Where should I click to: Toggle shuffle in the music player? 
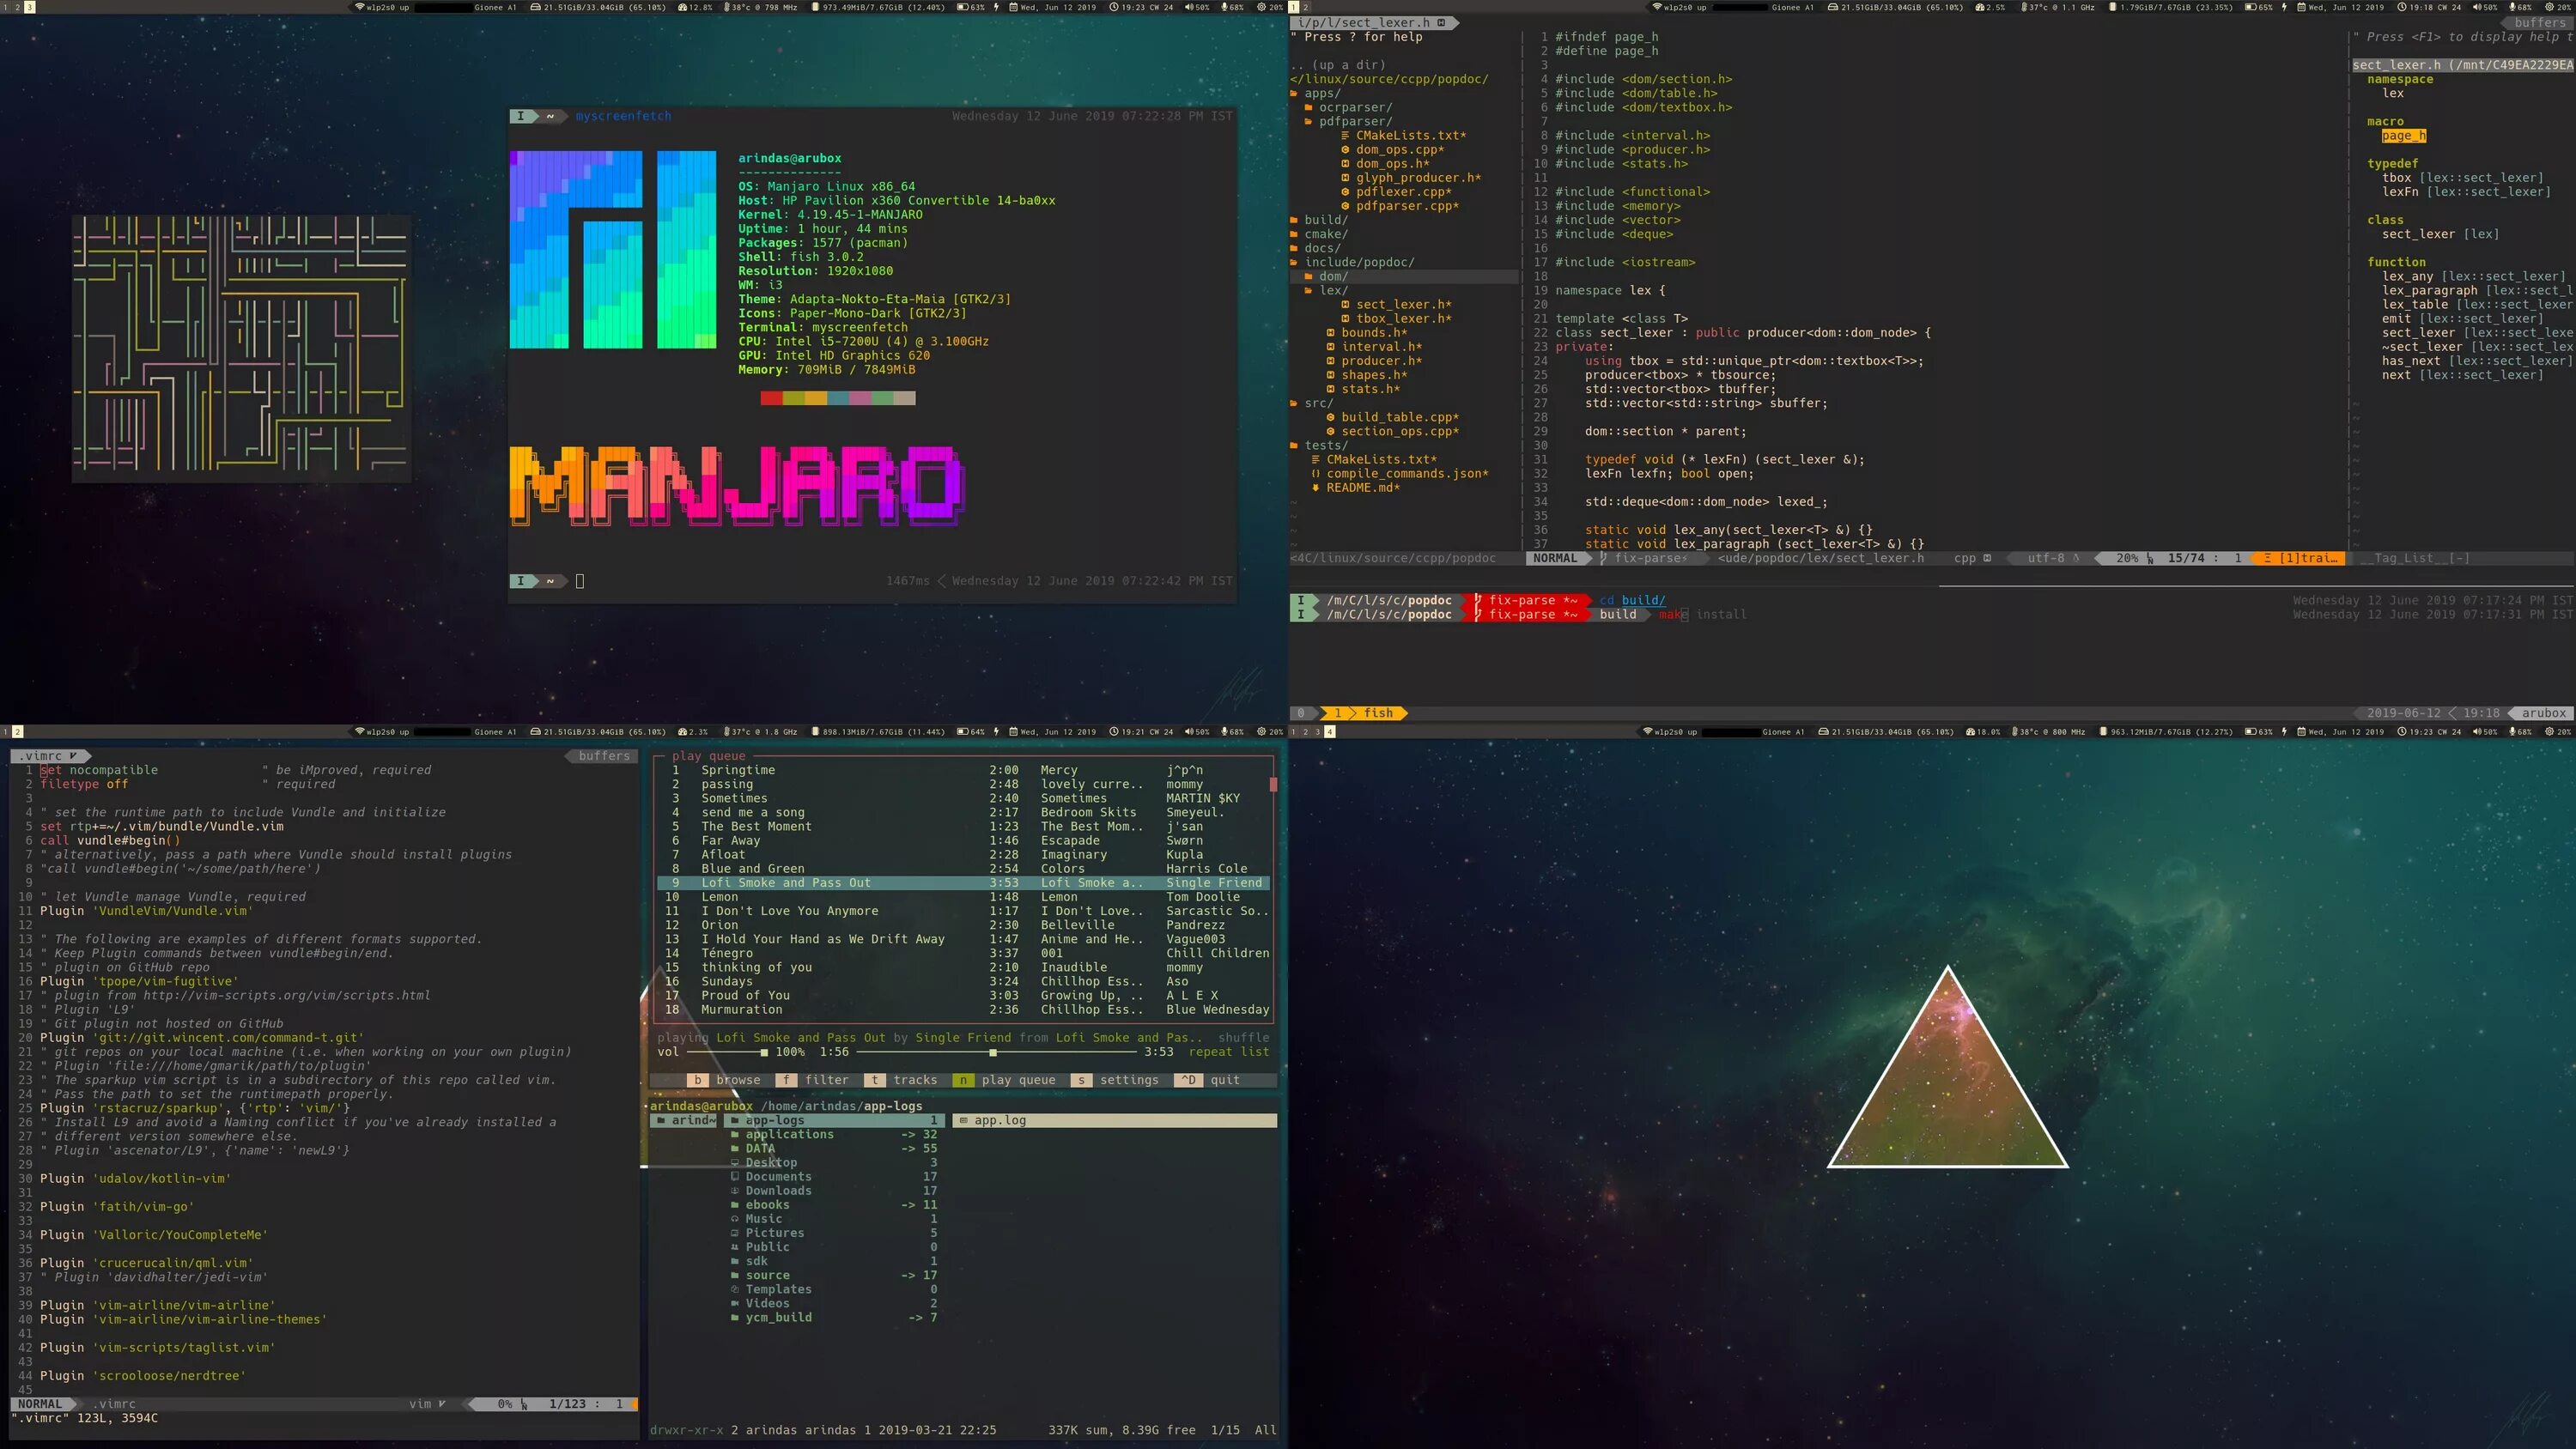[1243, 1037]
